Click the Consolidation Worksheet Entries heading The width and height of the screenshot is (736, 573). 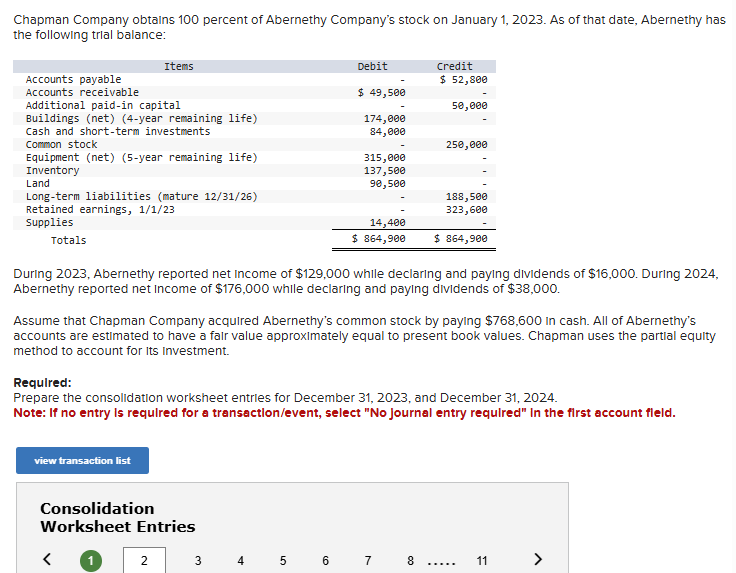click(x=117, y=517)
